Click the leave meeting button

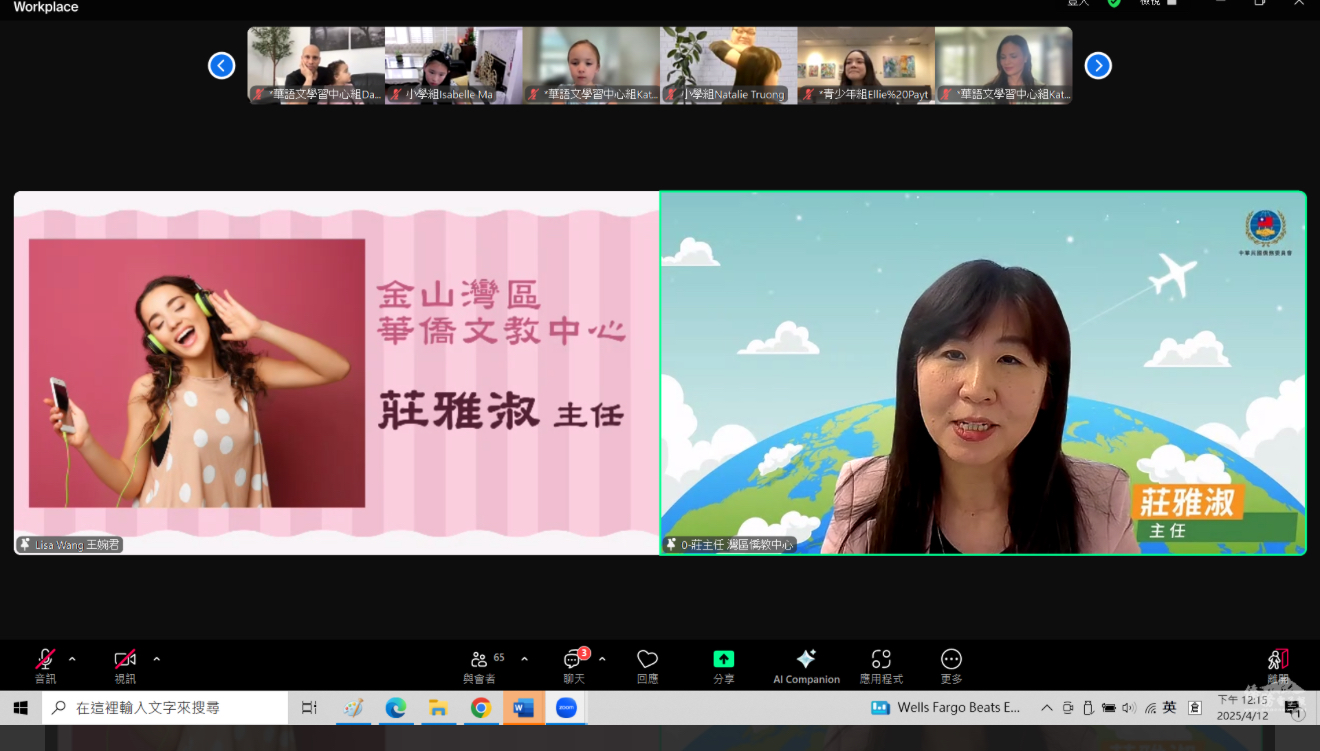[1278, 660]
